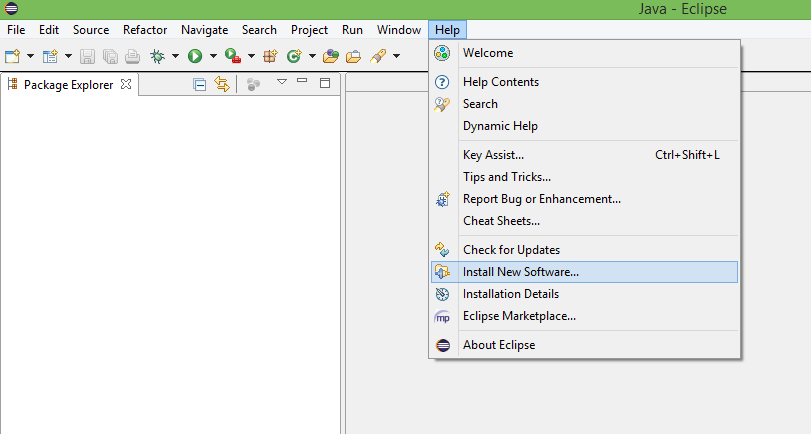Image resolution: width=811 pixels, height=434 pixels.
Task: Close the open Help menu
Action: tap(447, 30)
